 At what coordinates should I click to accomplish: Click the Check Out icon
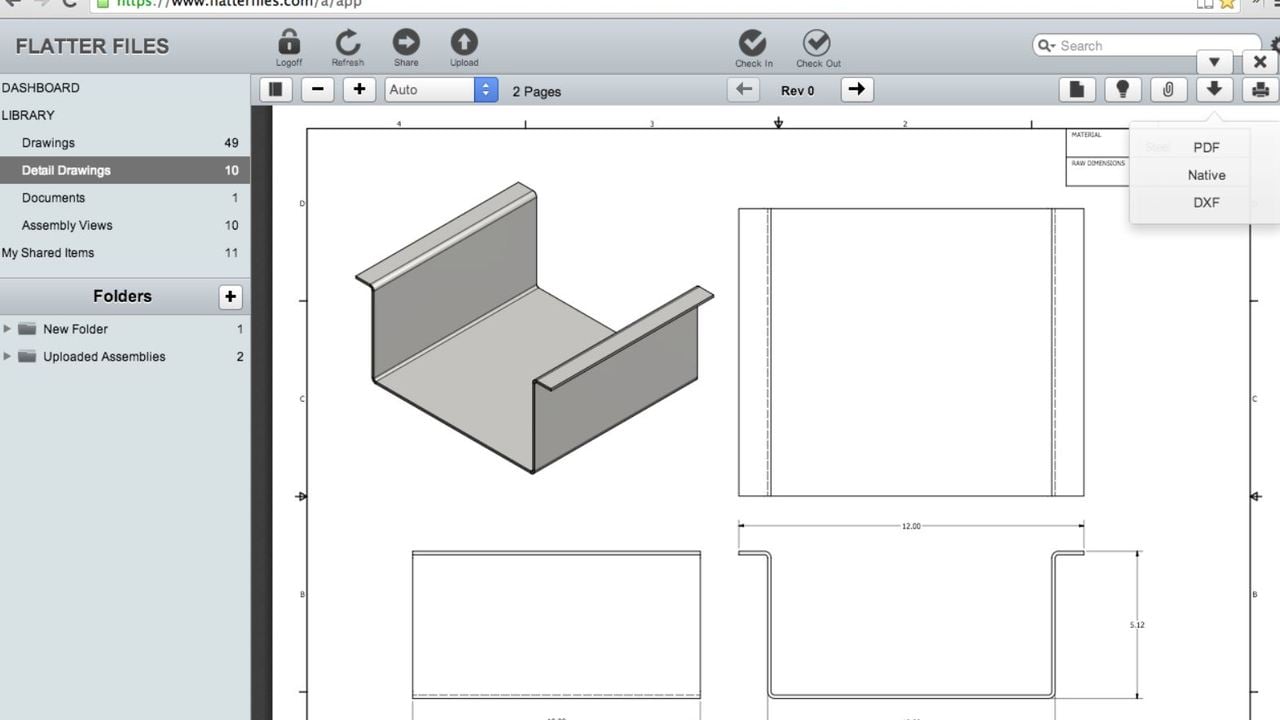pyautogui.click(x=817, y=43)
